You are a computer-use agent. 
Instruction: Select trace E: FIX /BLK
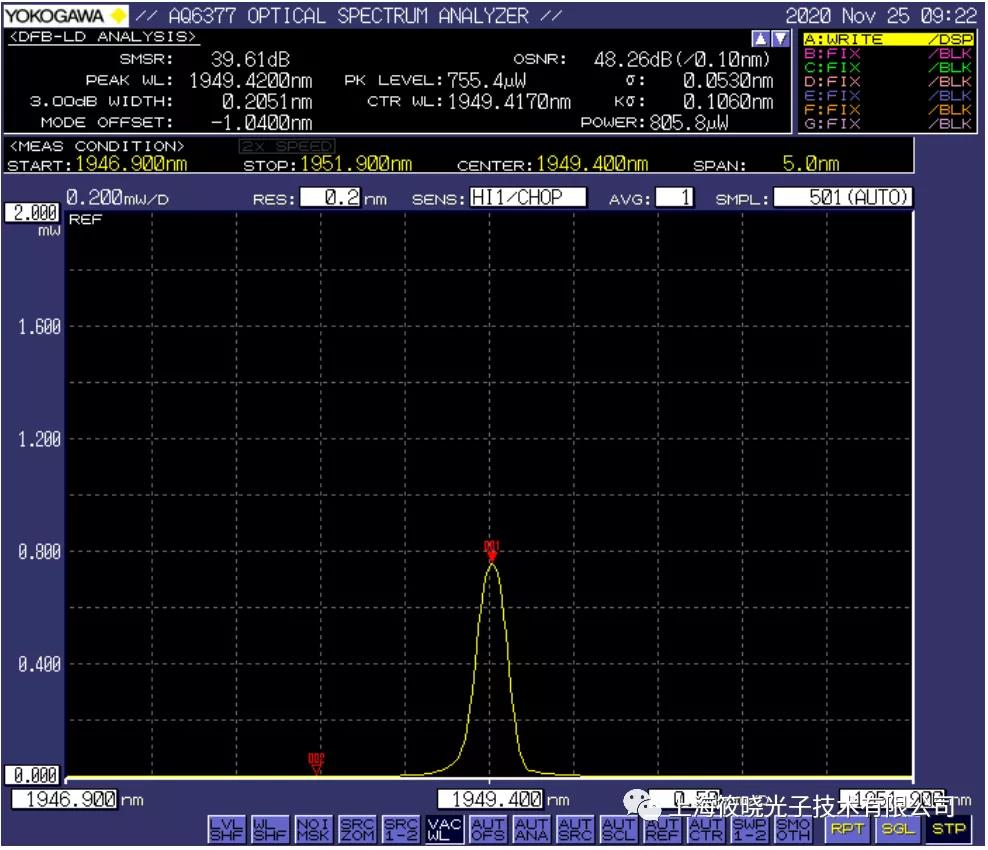click(x=888, y=95)
